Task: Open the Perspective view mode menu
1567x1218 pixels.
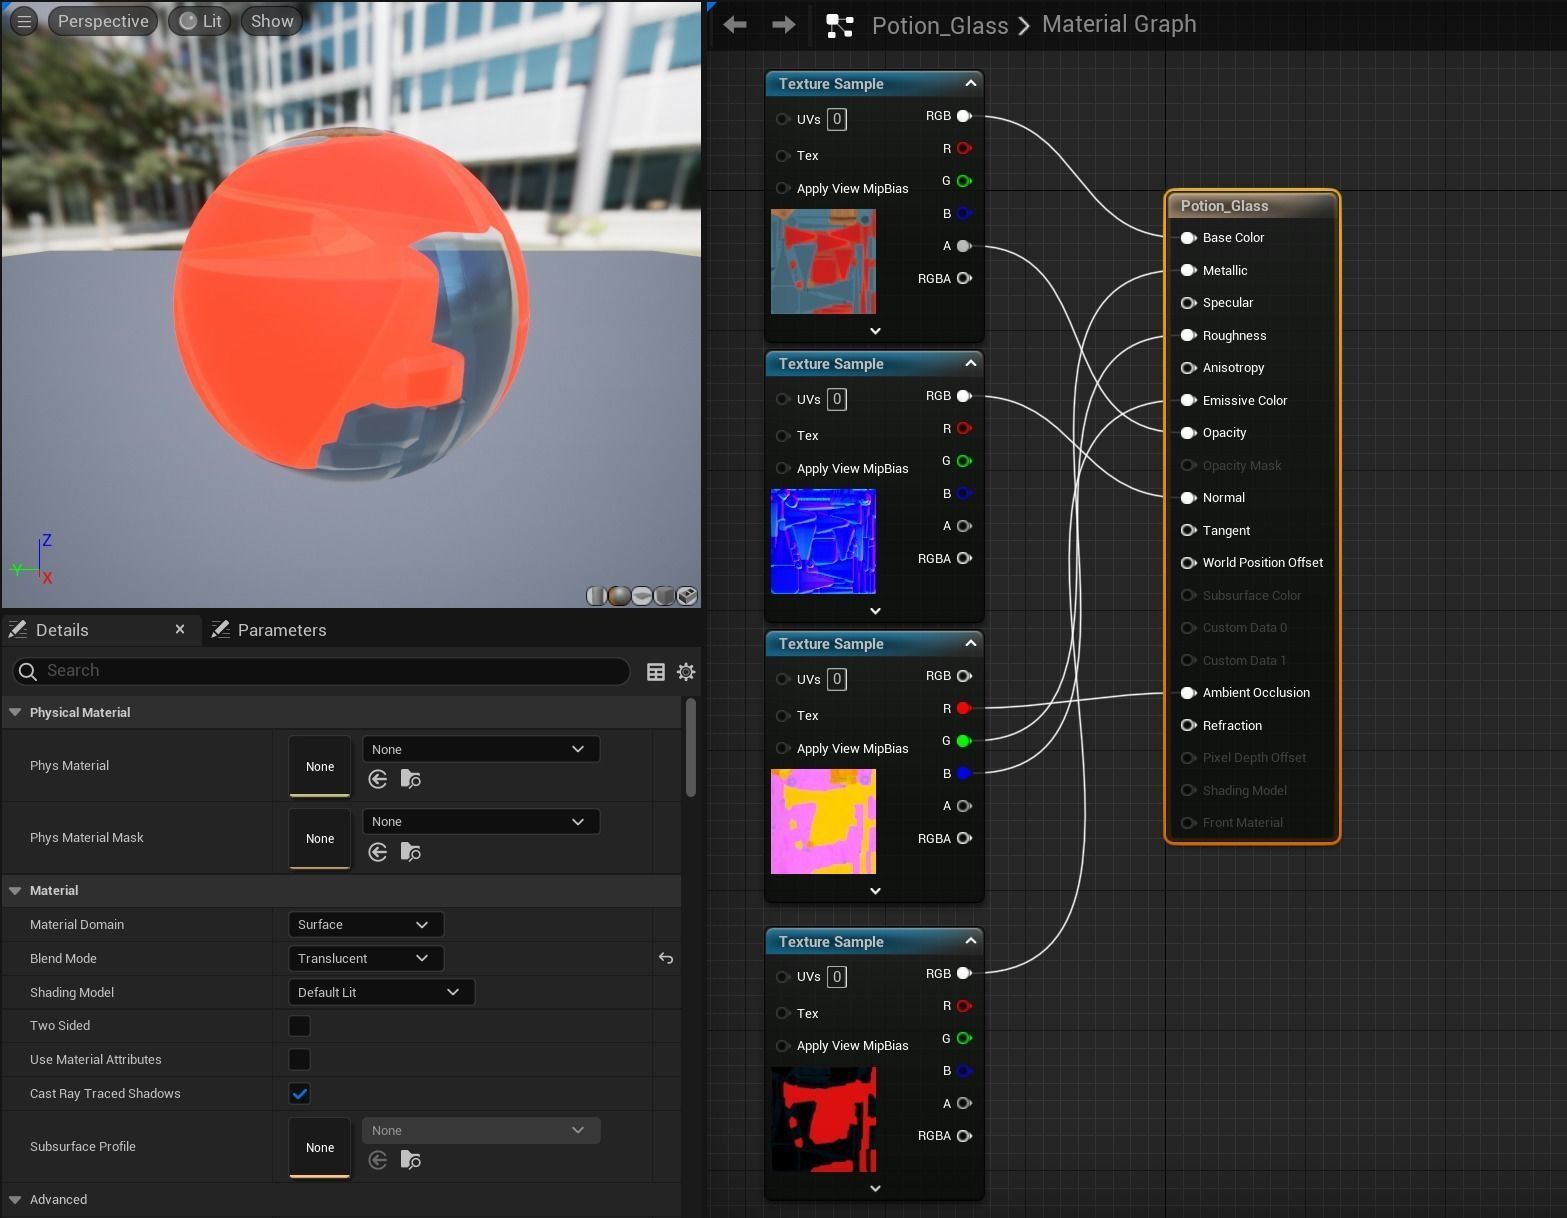Action: [x=103, y=21]
